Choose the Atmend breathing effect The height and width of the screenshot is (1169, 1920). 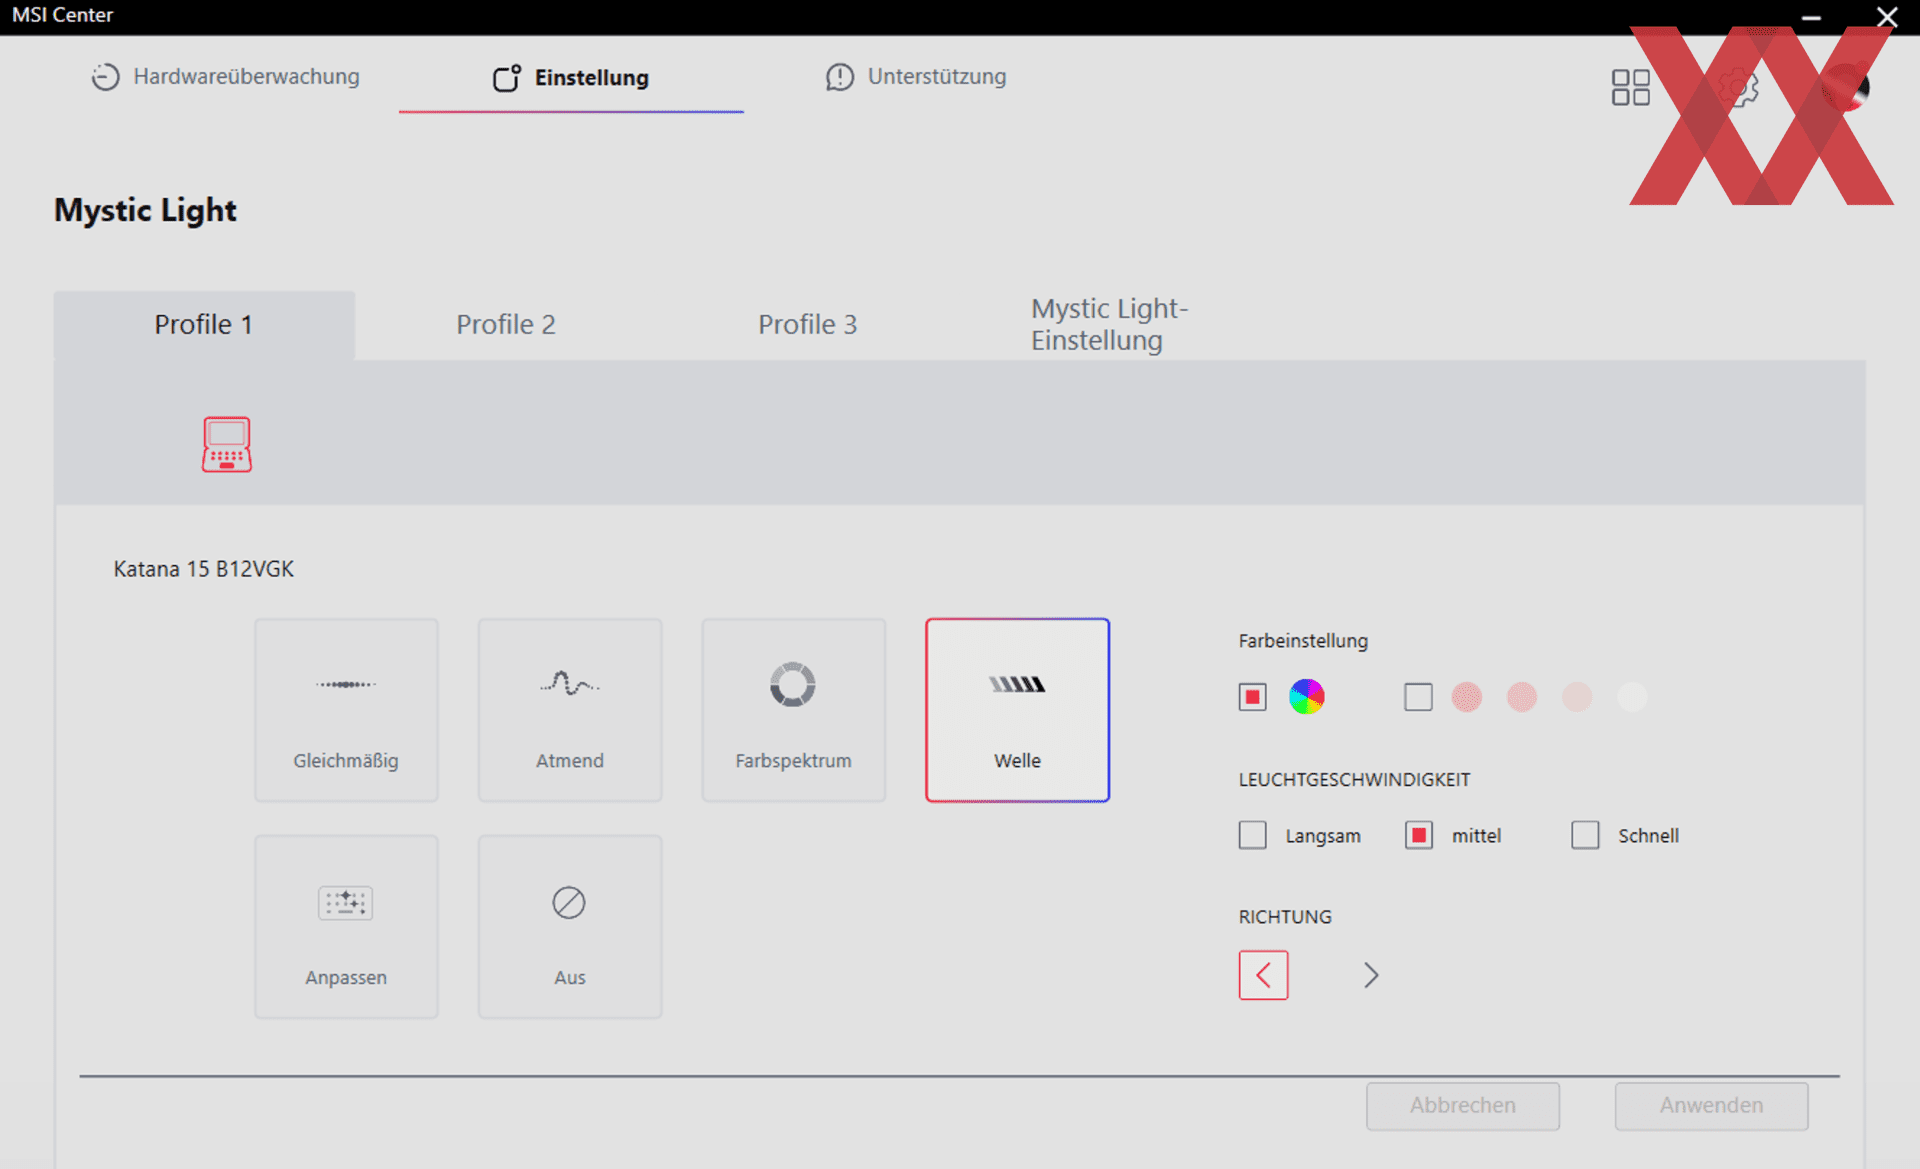pyautogui.click(x=570, y=710)
